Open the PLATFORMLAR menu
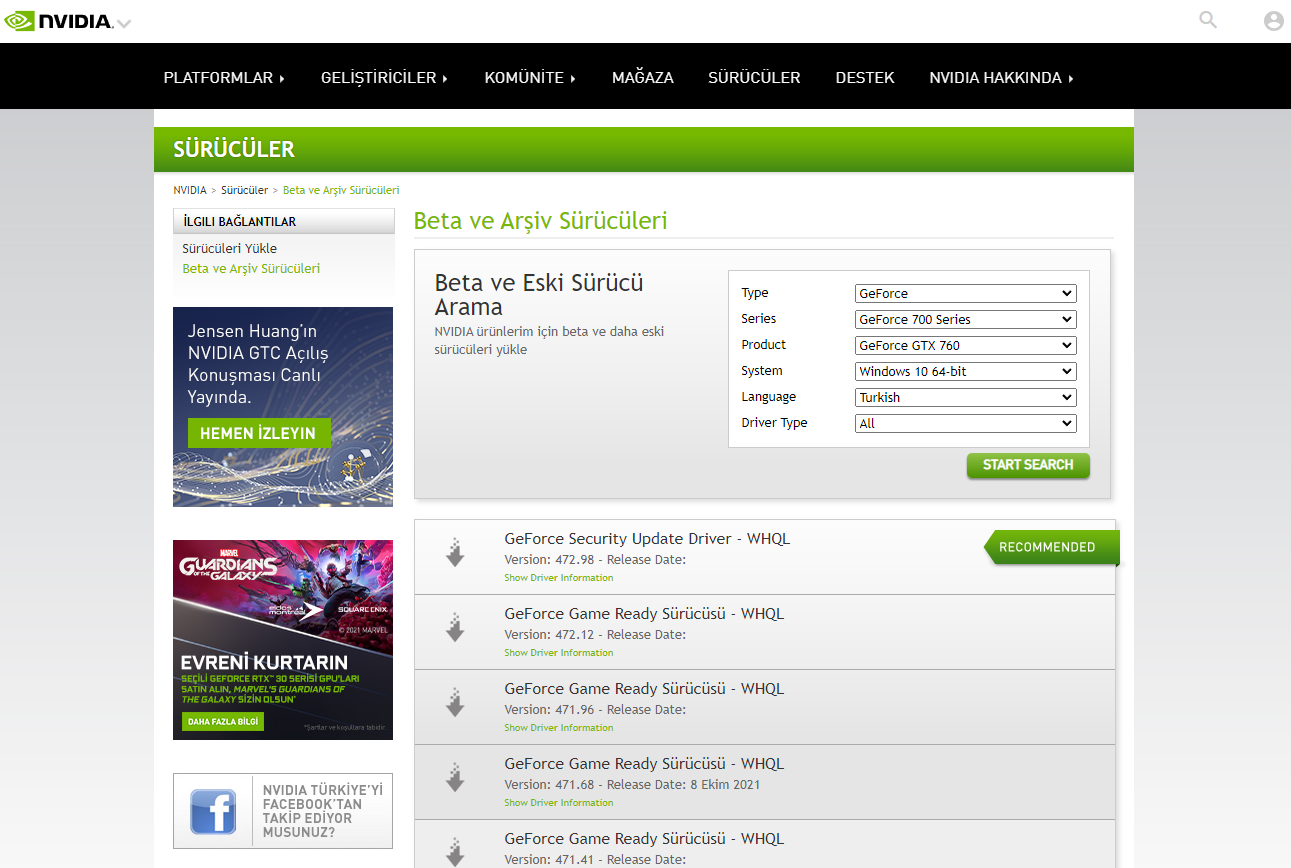 point(224,78)
